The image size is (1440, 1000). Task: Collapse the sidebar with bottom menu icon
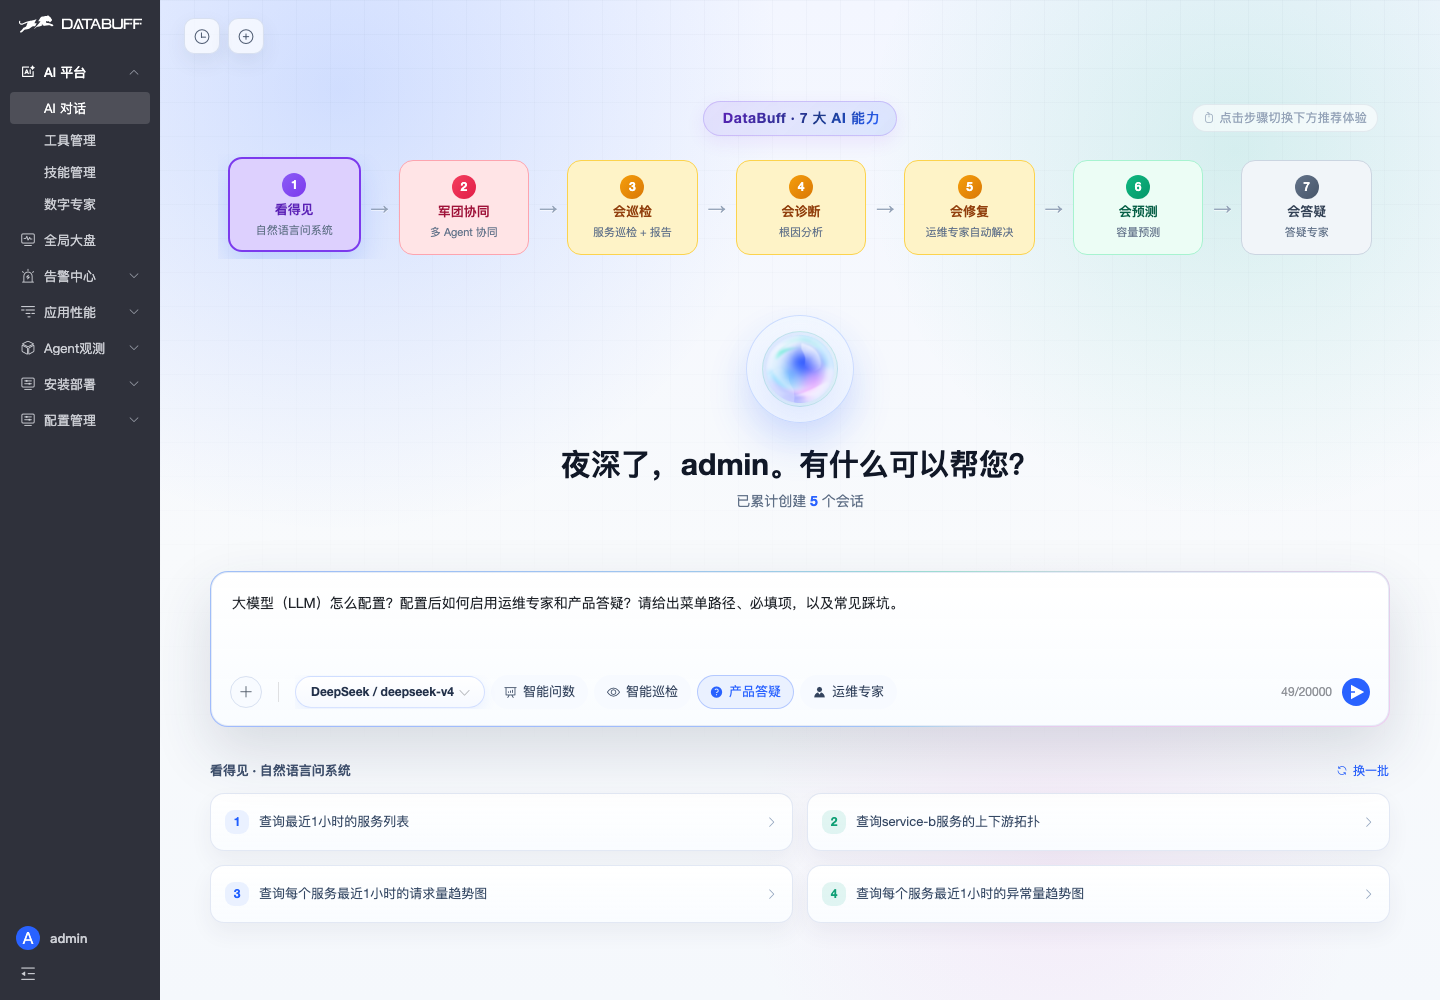pos(28,974)
